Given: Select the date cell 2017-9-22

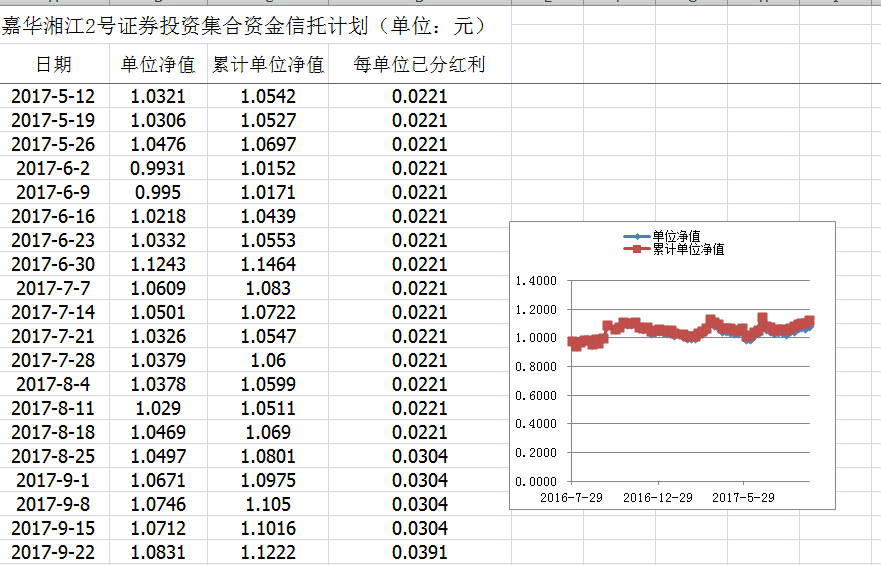Looking at the screenshot, I should click(53, 552).
